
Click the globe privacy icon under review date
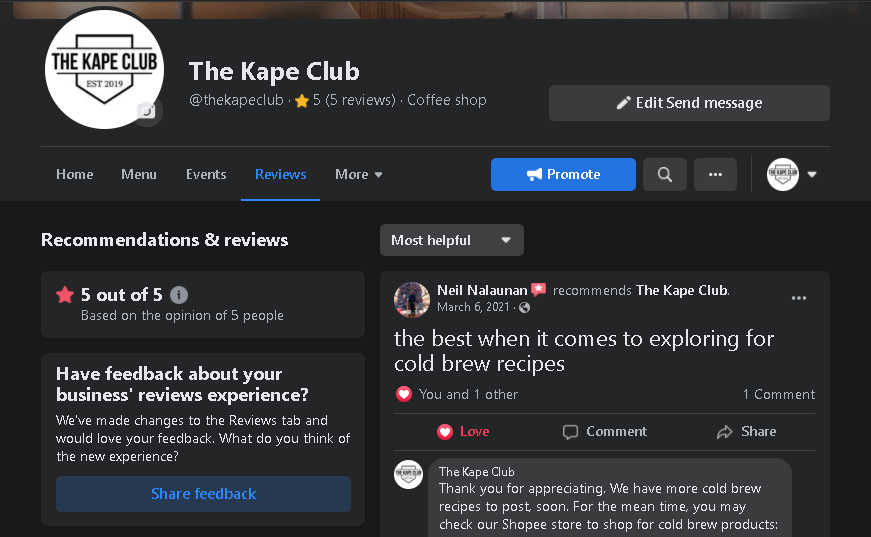point(524,308)
